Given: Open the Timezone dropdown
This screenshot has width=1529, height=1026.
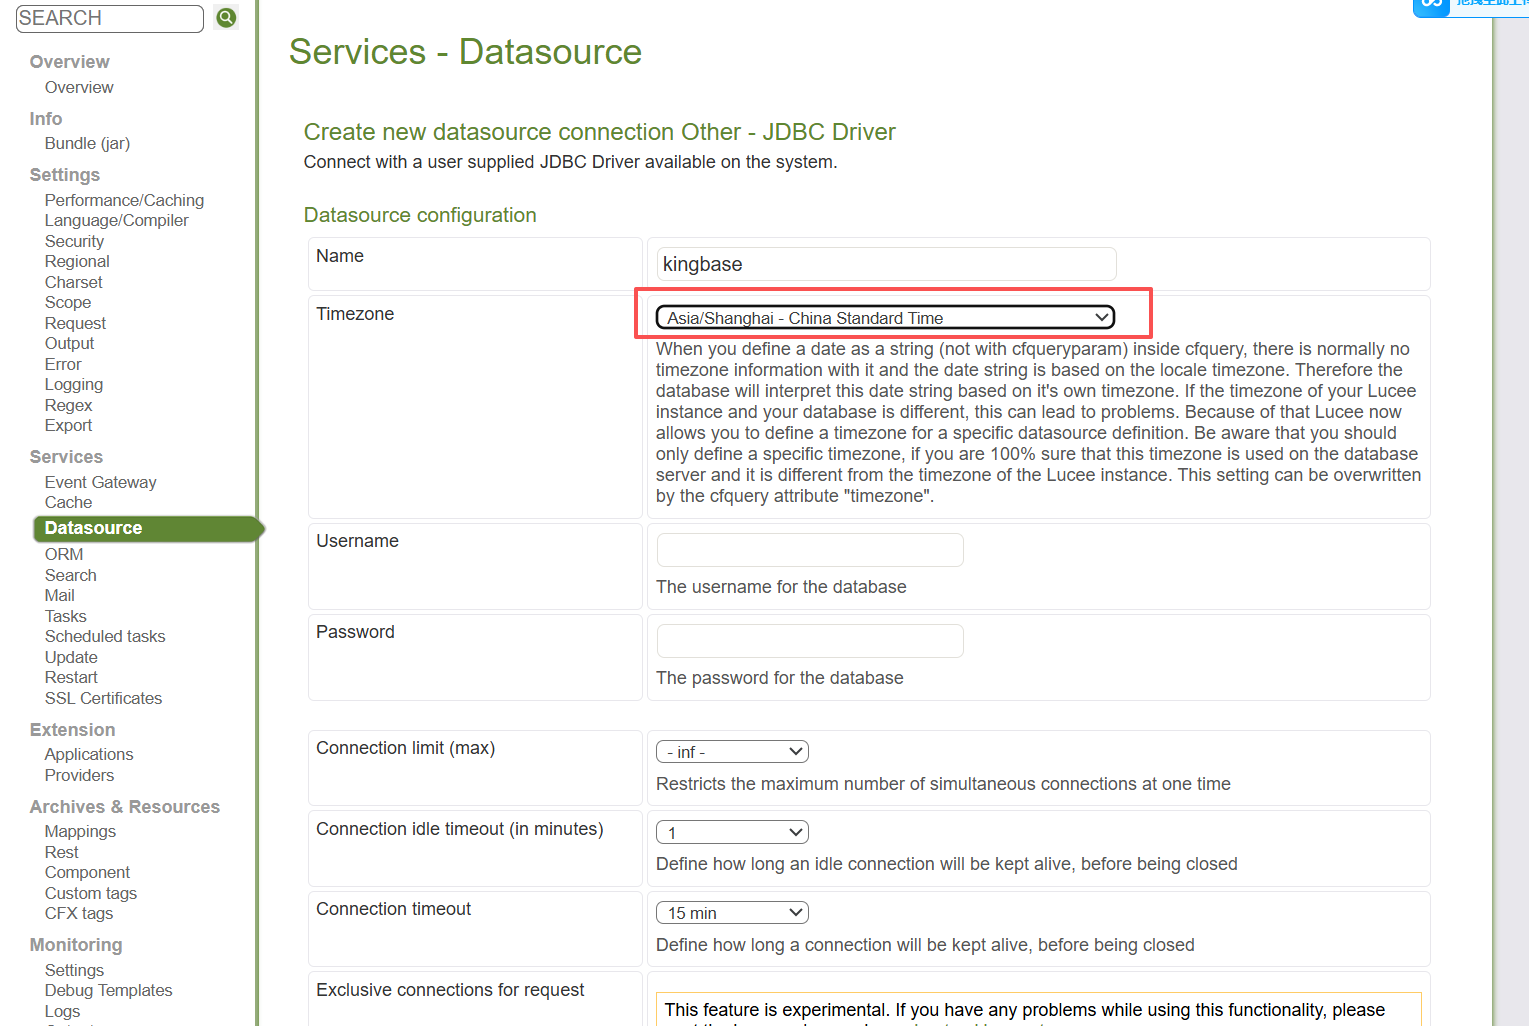Looking at the screenshot, I should coord(884,318).
